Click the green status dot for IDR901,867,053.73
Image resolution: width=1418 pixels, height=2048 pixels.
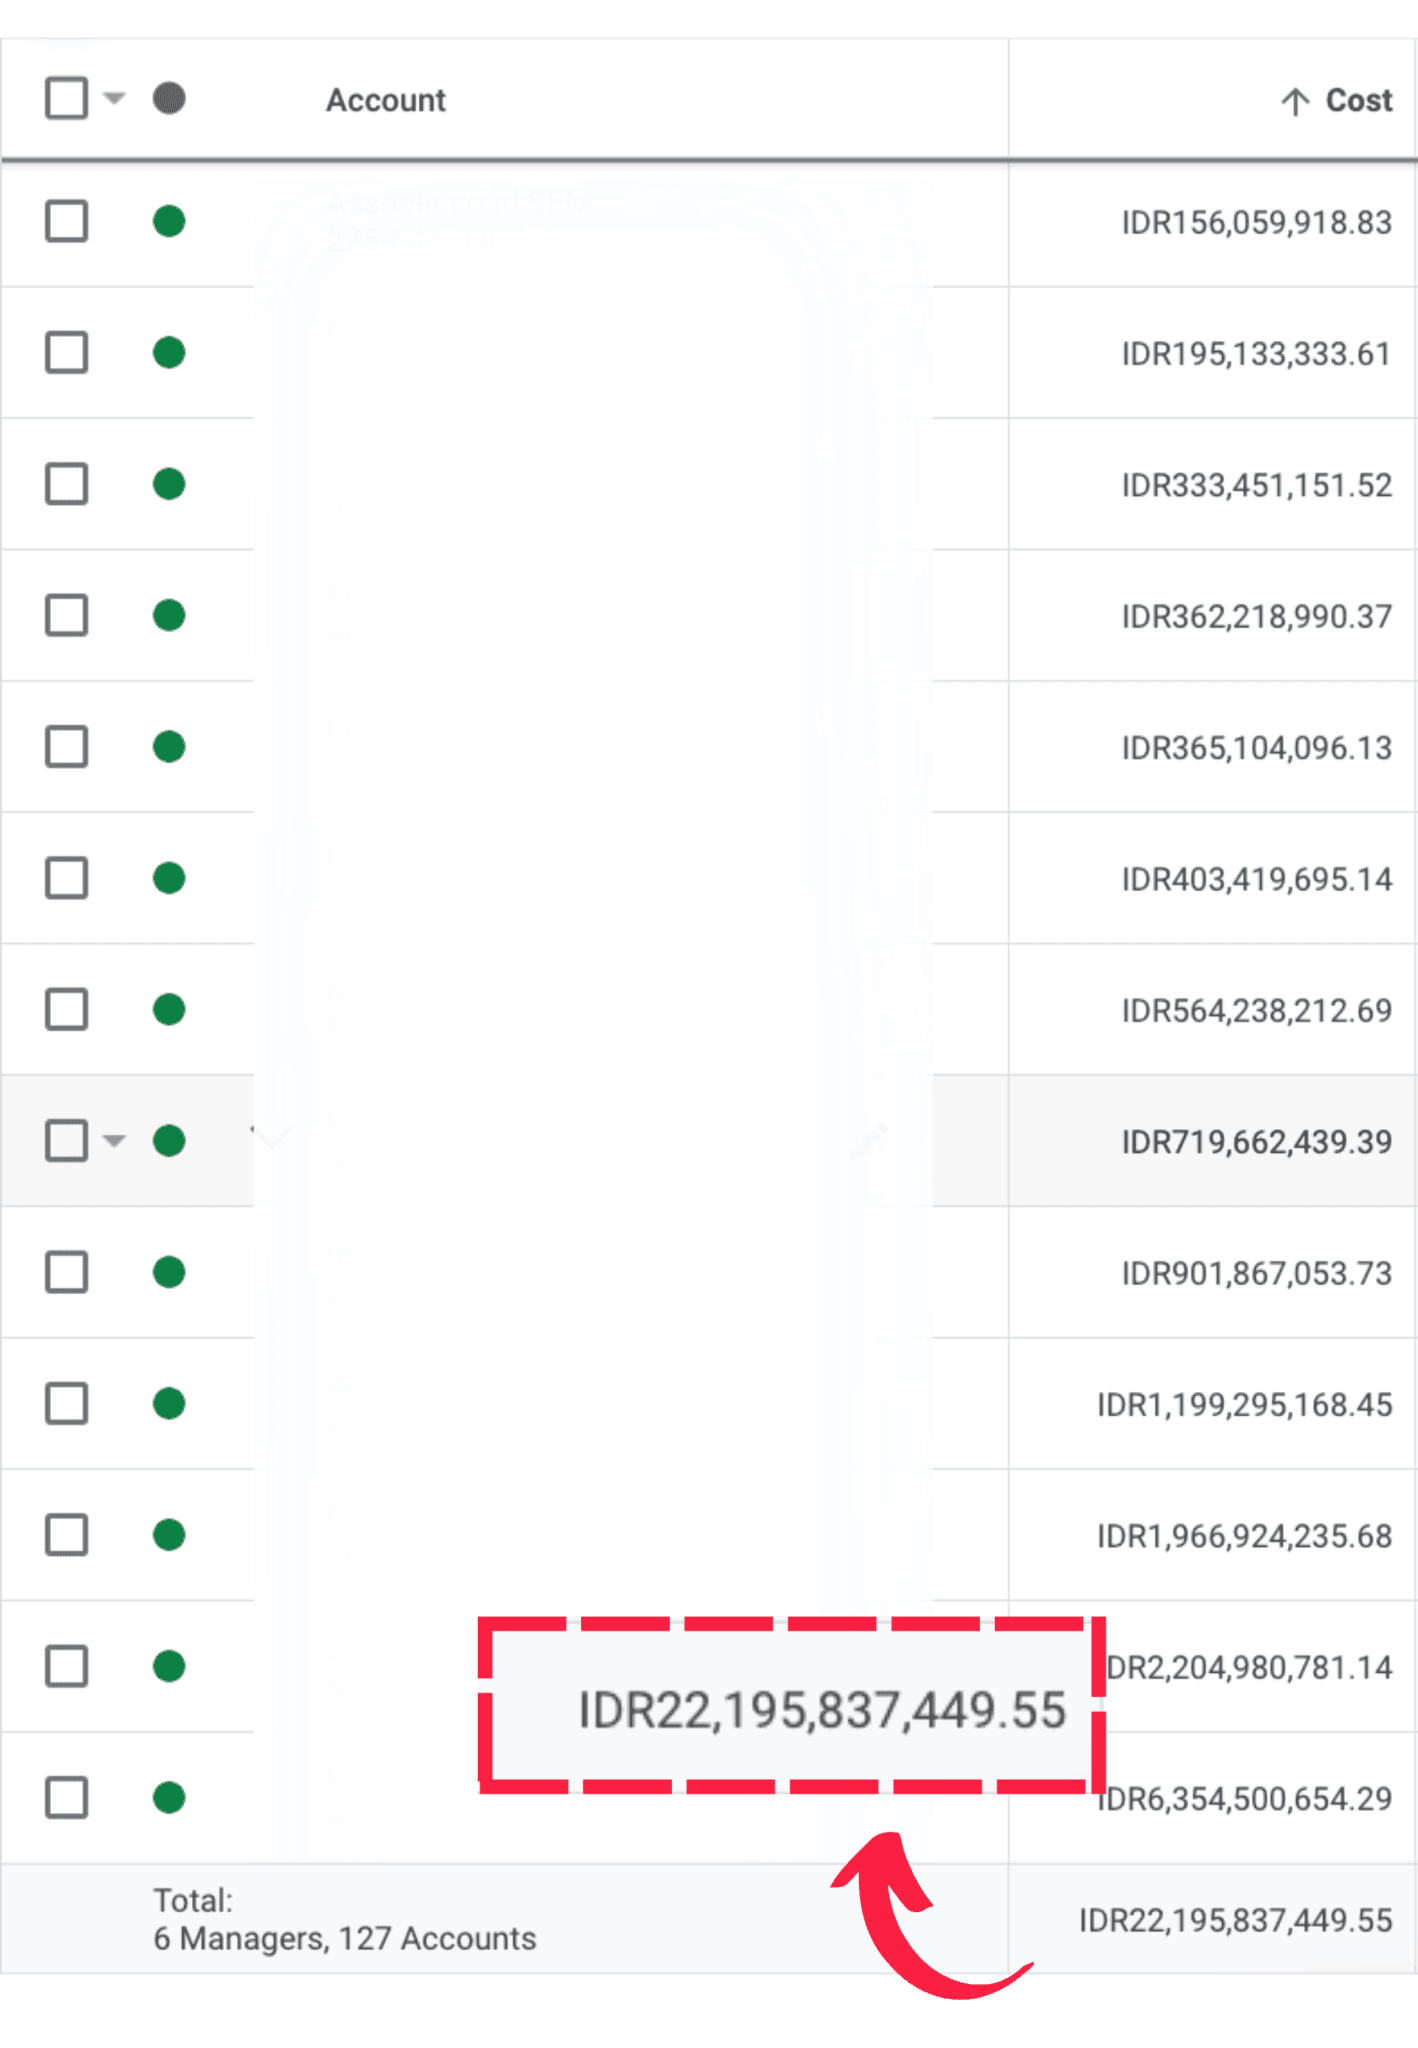tap(169, 1272)
